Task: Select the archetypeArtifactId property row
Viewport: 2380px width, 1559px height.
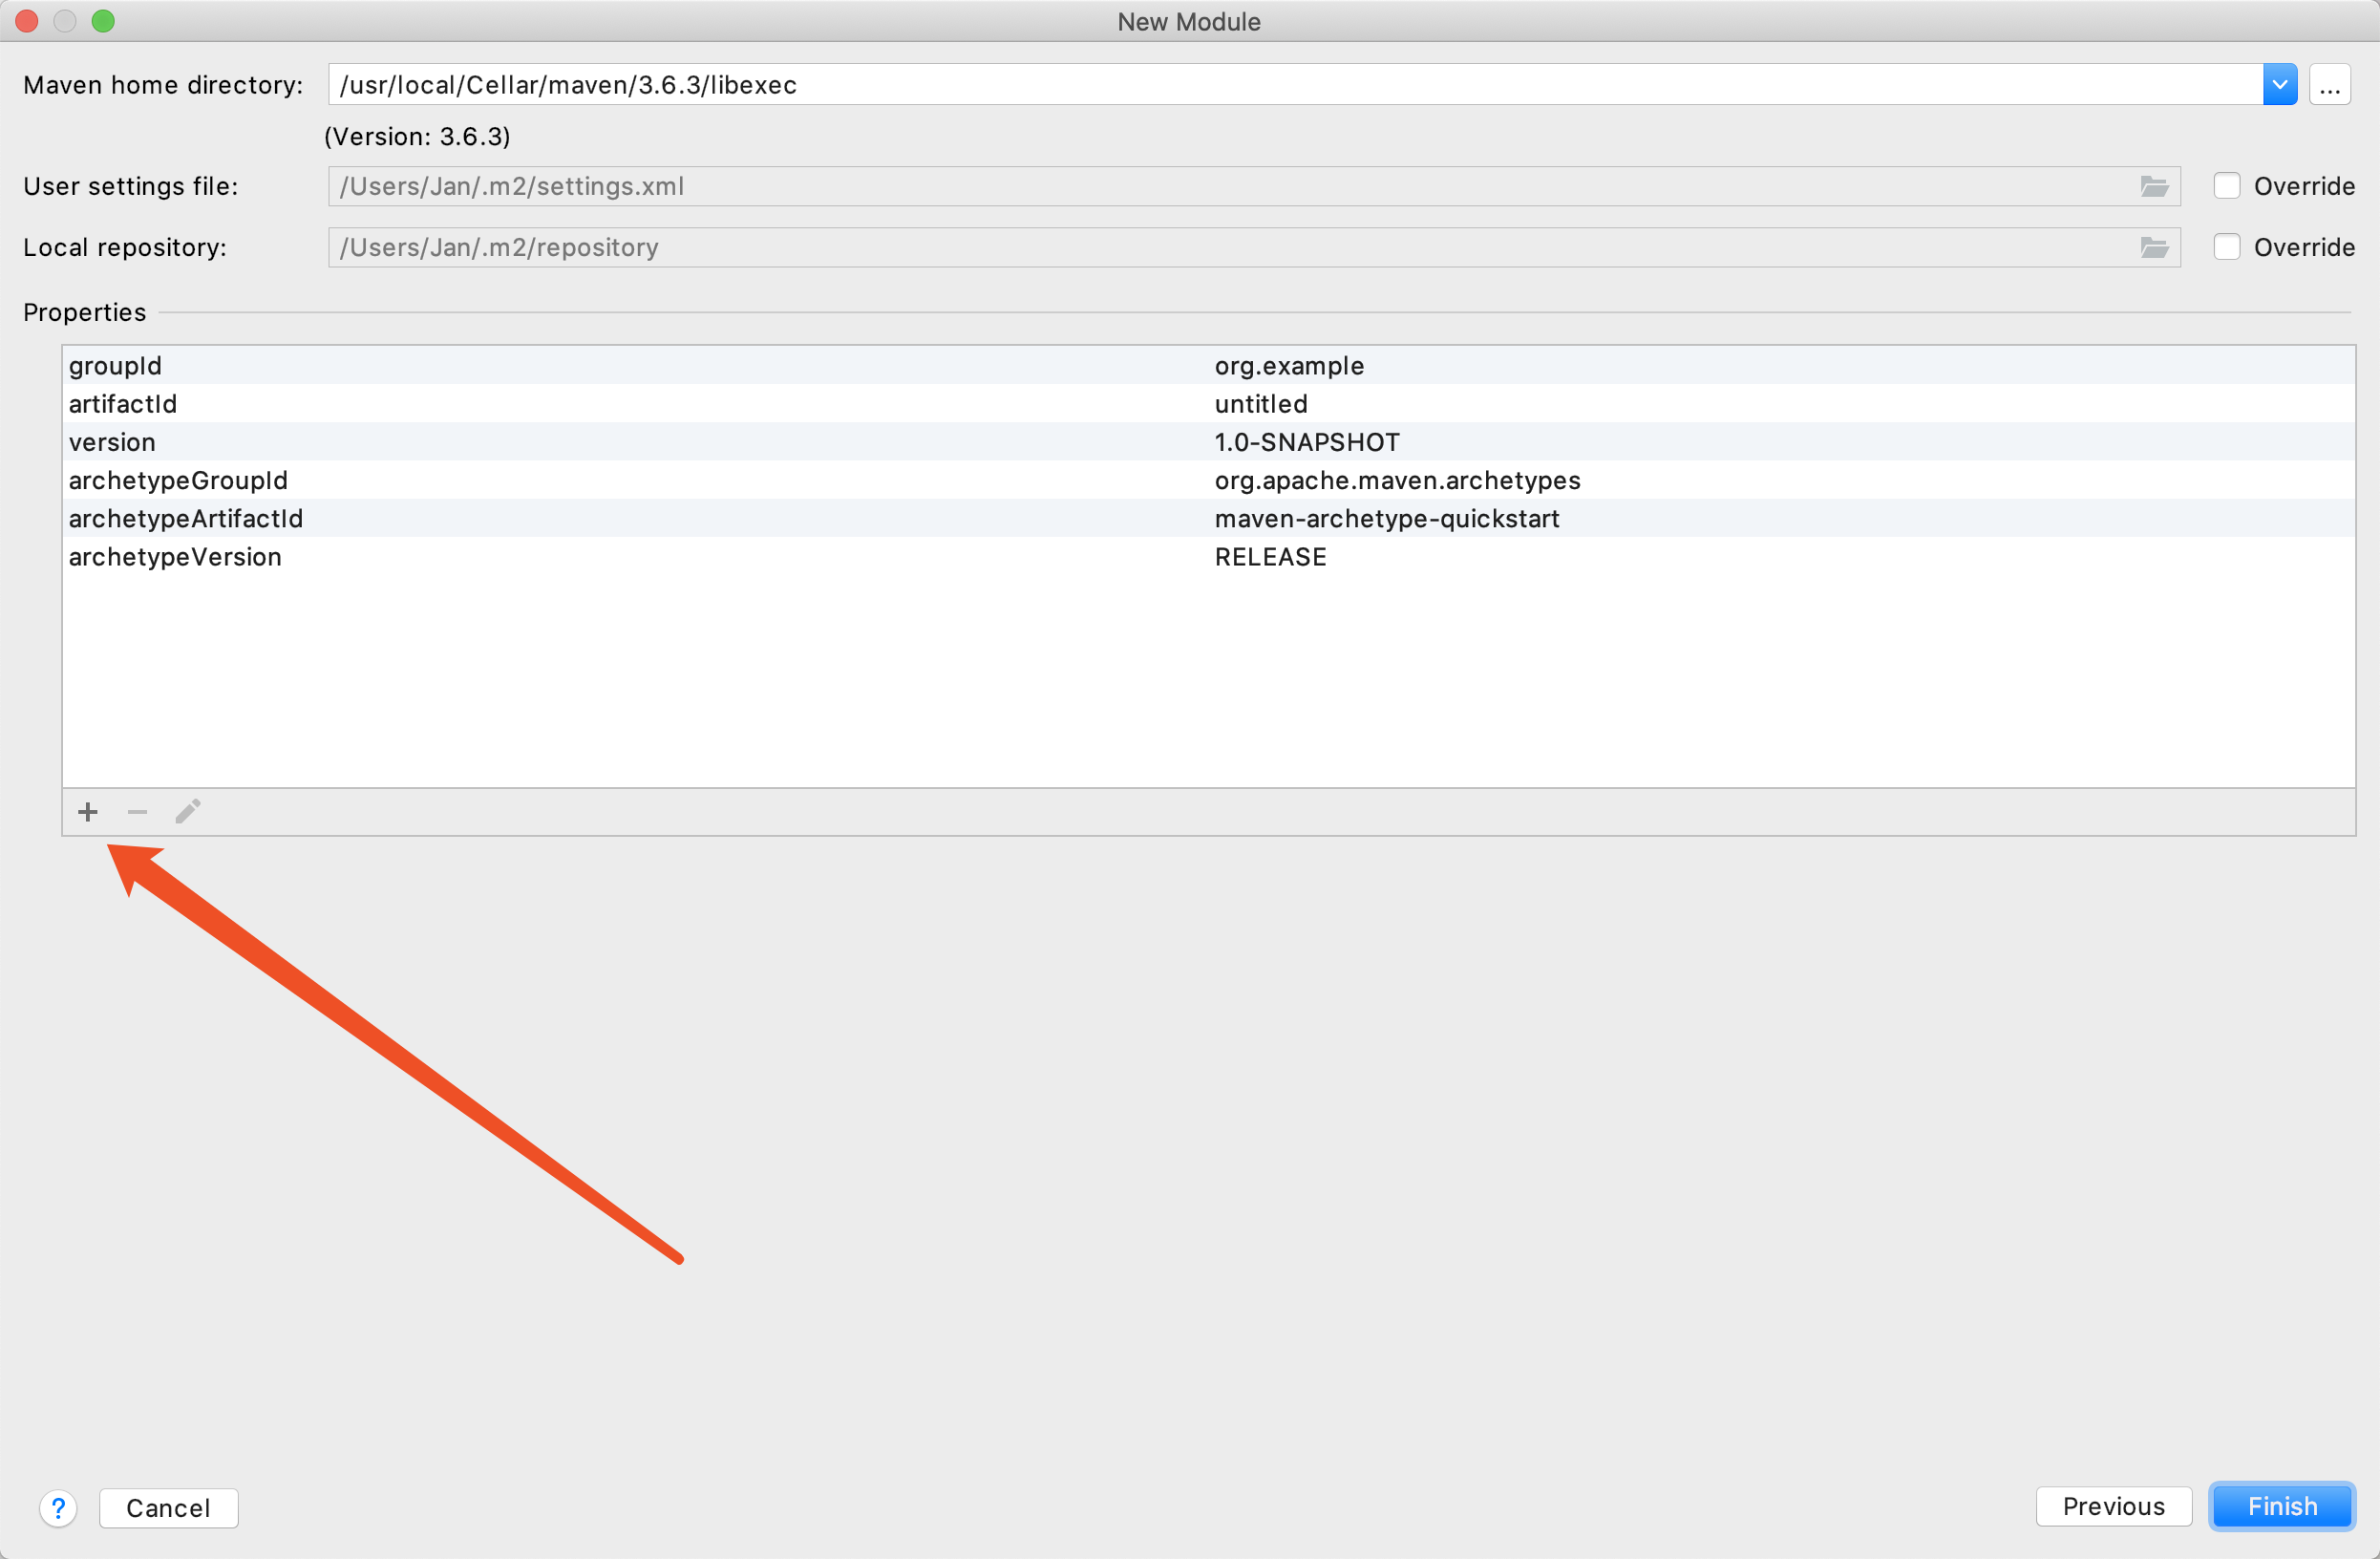Action: (640, 519)
